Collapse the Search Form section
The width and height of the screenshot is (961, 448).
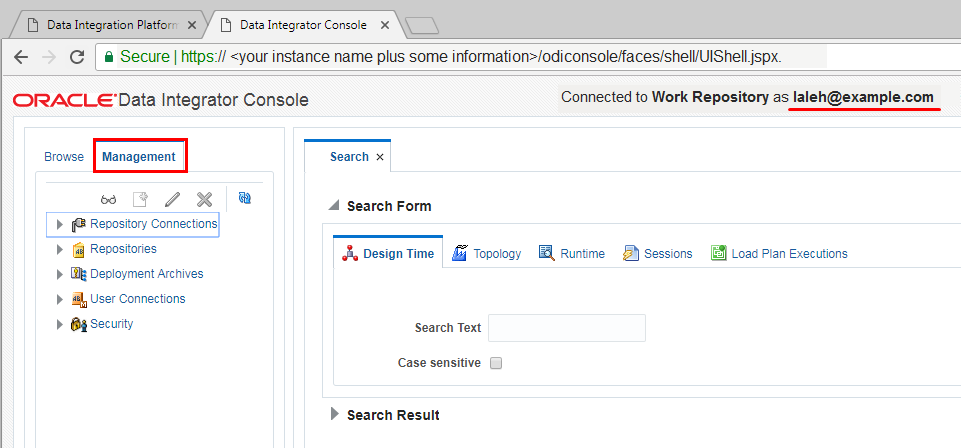tap(334, 206)
